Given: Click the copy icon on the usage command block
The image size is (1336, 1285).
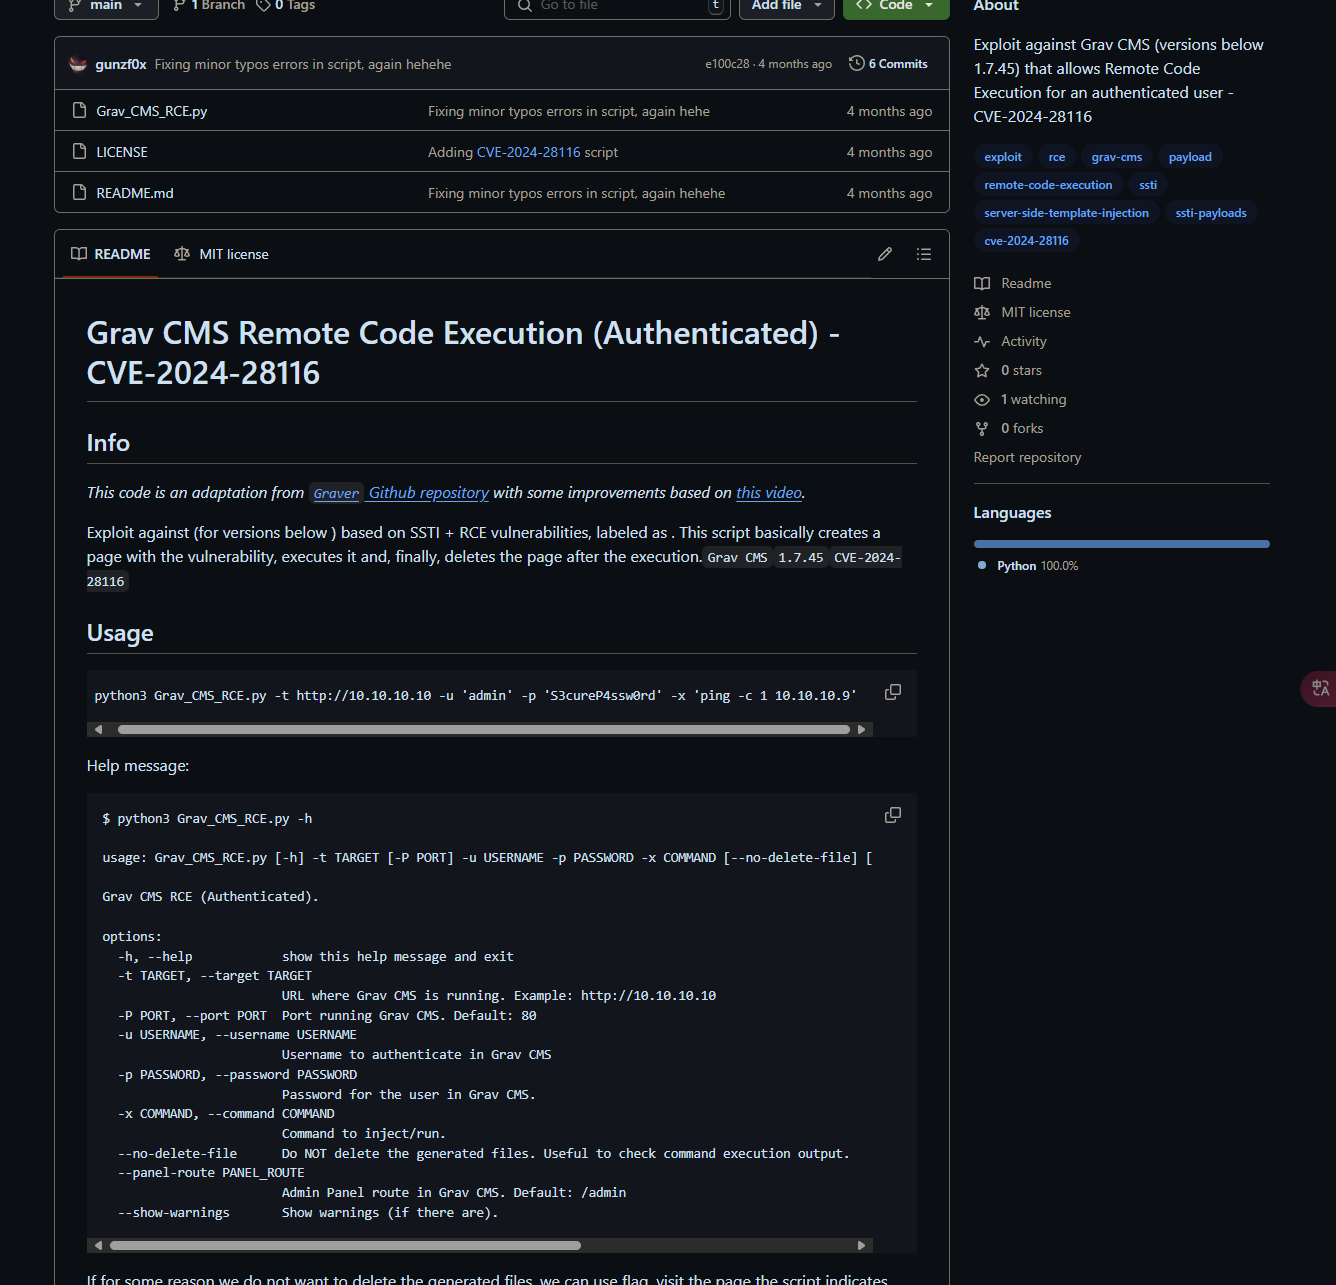Looking at the screenshot, I should (892, 691).
